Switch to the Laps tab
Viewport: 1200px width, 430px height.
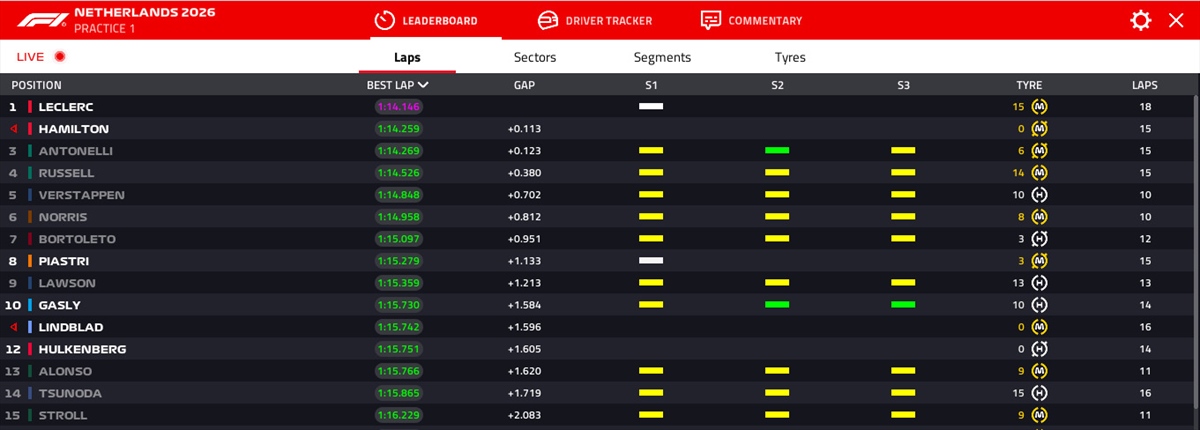[407, 57]
